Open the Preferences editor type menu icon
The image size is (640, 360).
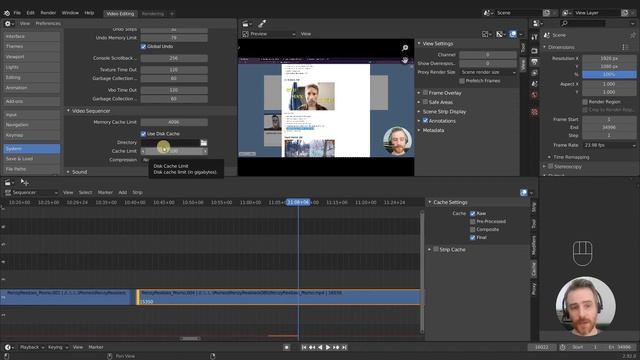(x=9, y=24)
